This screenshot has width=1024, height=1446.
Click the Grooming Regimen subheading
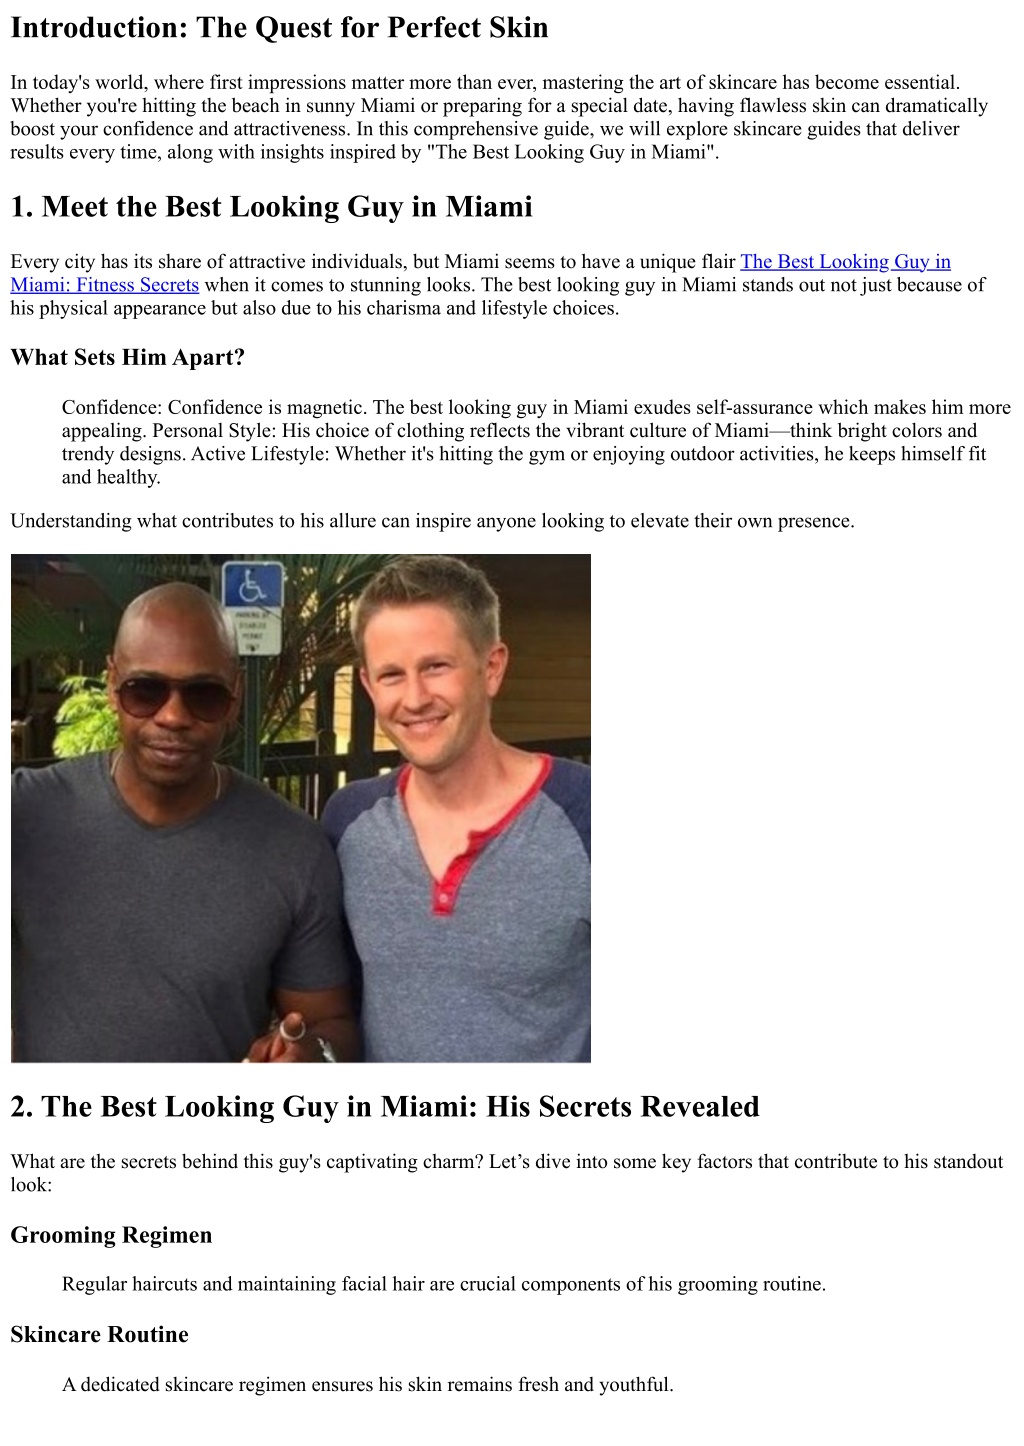[x=111, y=1235]
